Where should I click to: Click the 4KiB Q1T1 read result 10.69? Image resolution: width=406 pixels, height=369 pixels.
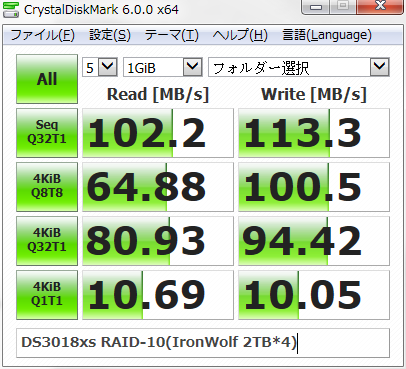click(158, 295)
